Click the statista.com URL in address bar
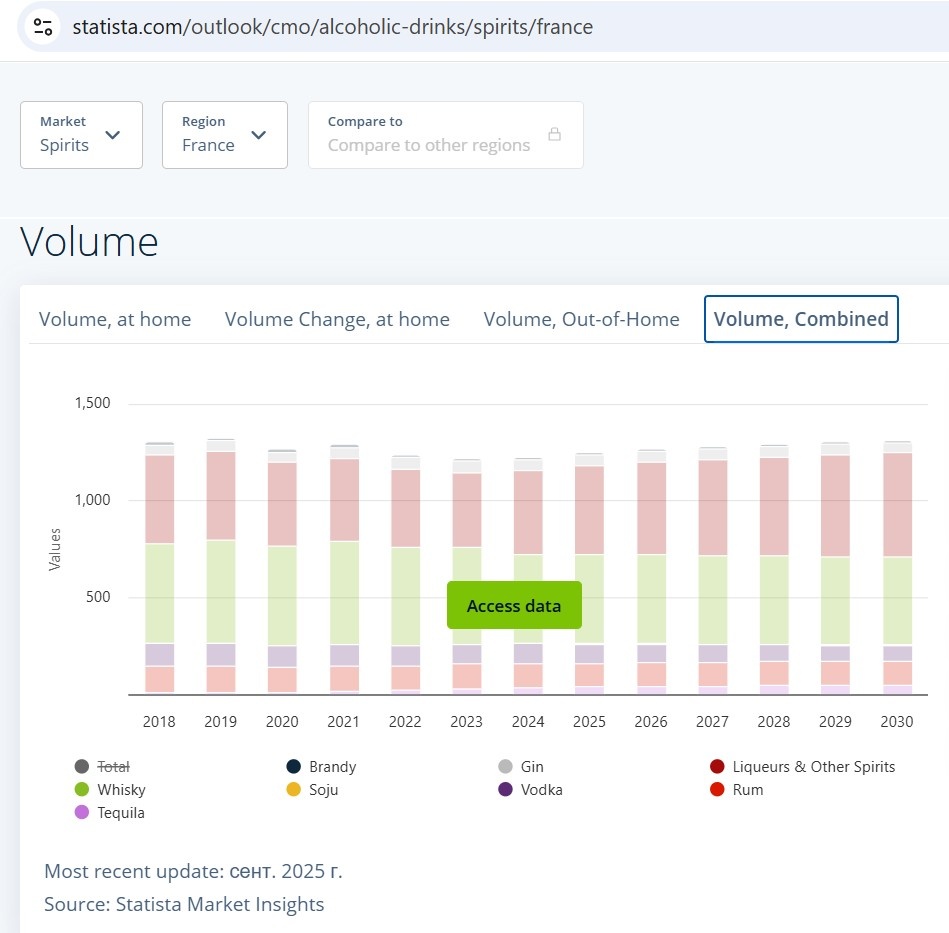This screenshot has height=933, width=949. pyautogui.click(x=333, y=27)
